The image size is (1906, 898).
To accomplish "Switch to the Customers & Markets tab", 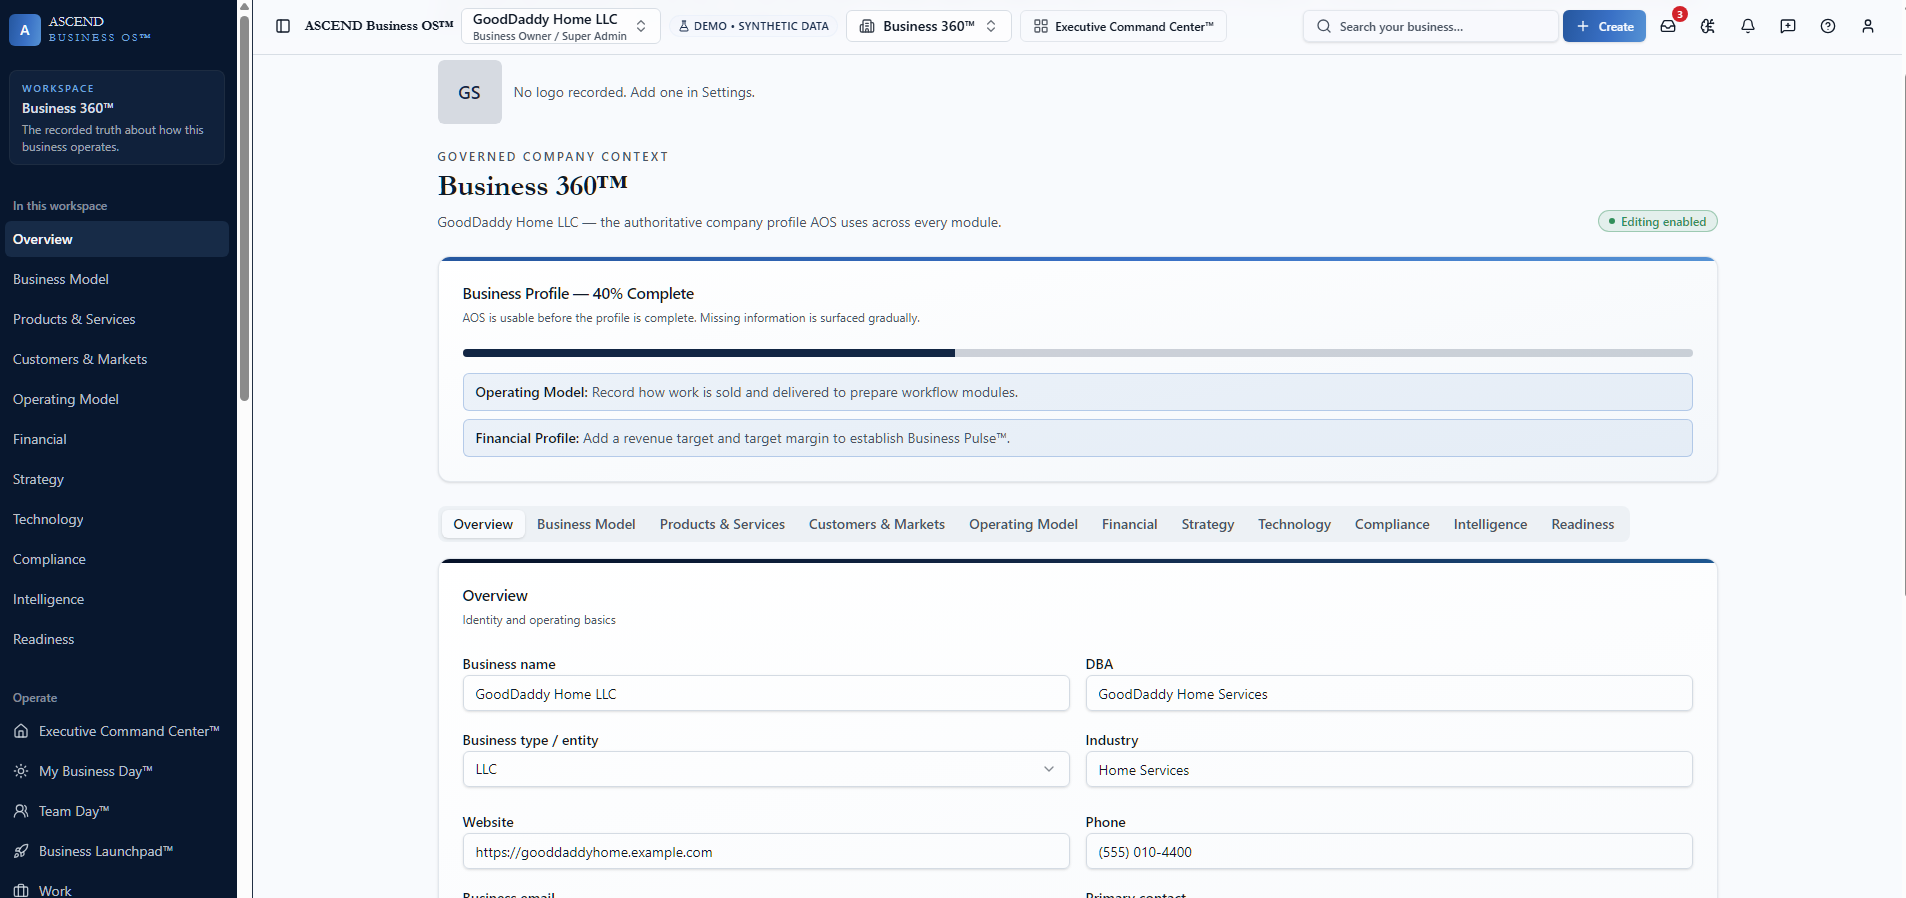I will (x=877, y=524).
